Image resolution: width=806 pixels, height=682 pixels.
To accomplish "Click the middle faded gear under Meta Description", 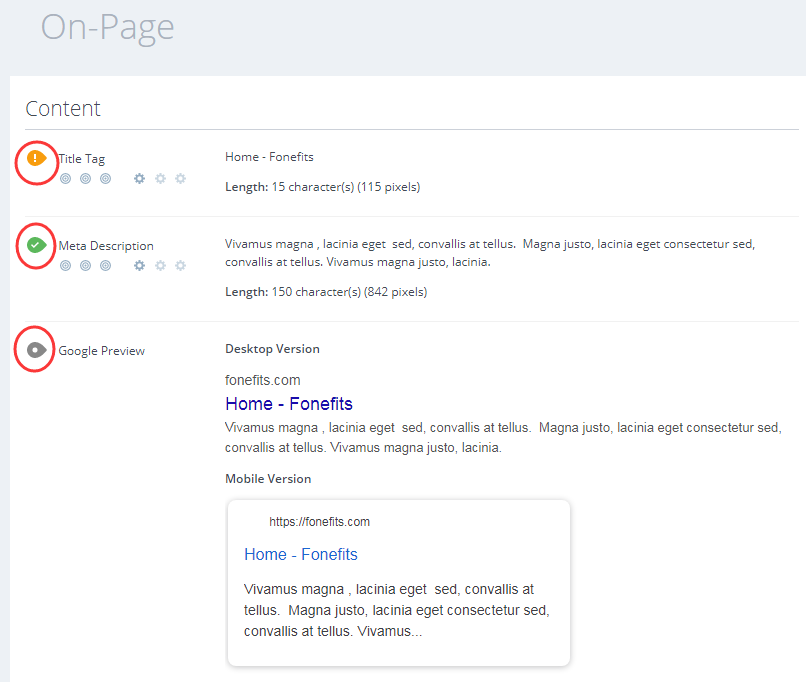I will [x=160, y=266].
